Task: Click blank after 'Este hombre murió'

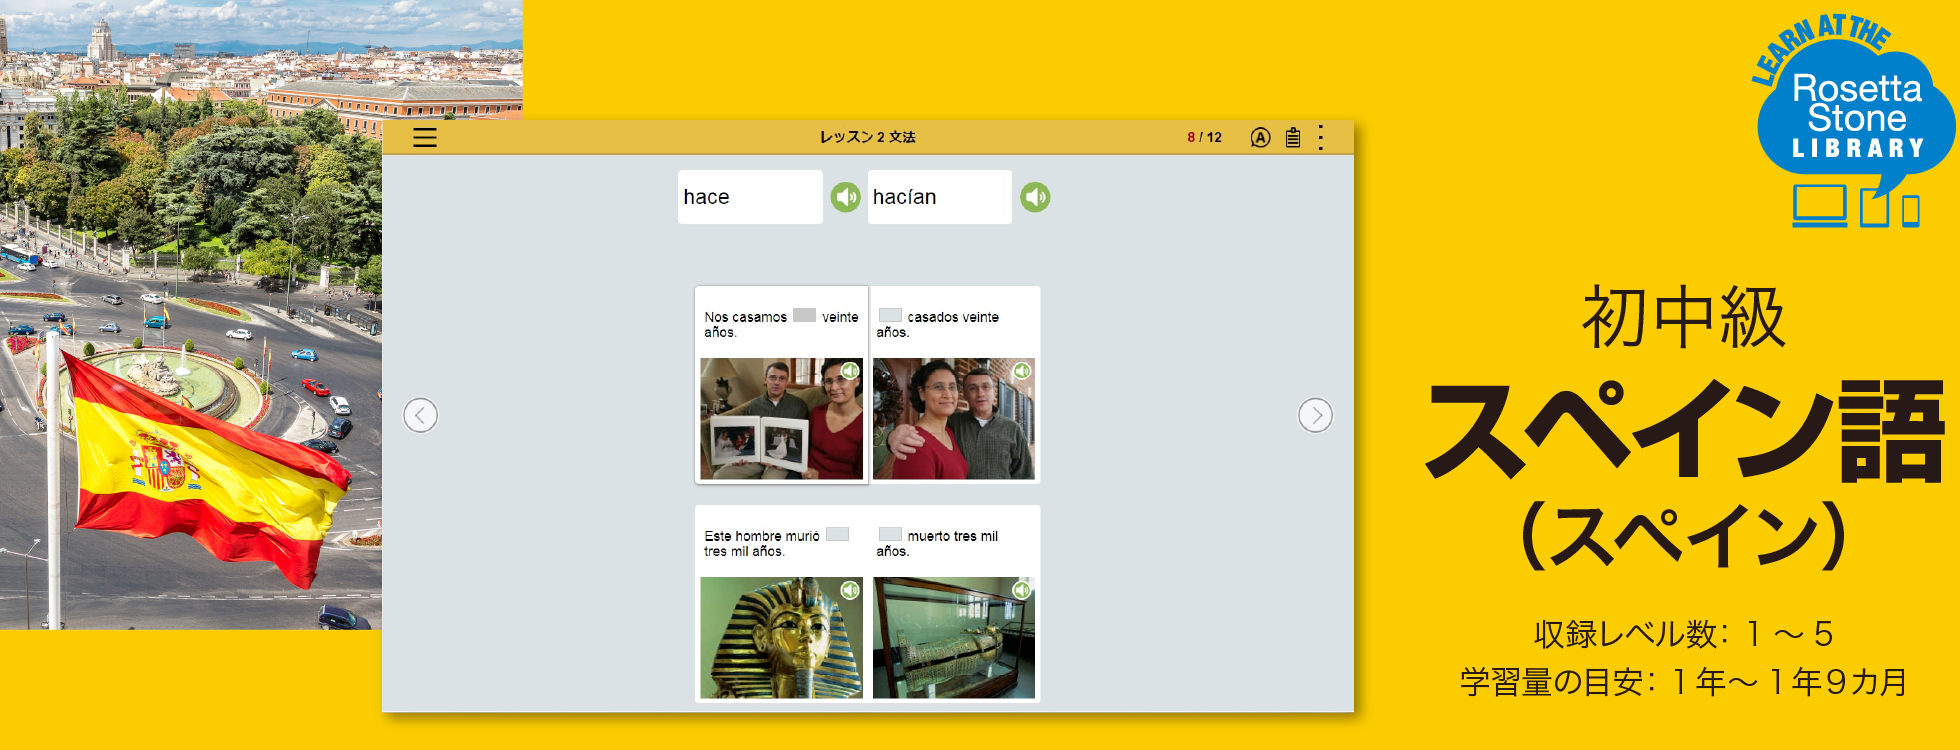Action: tap(837, 535)
